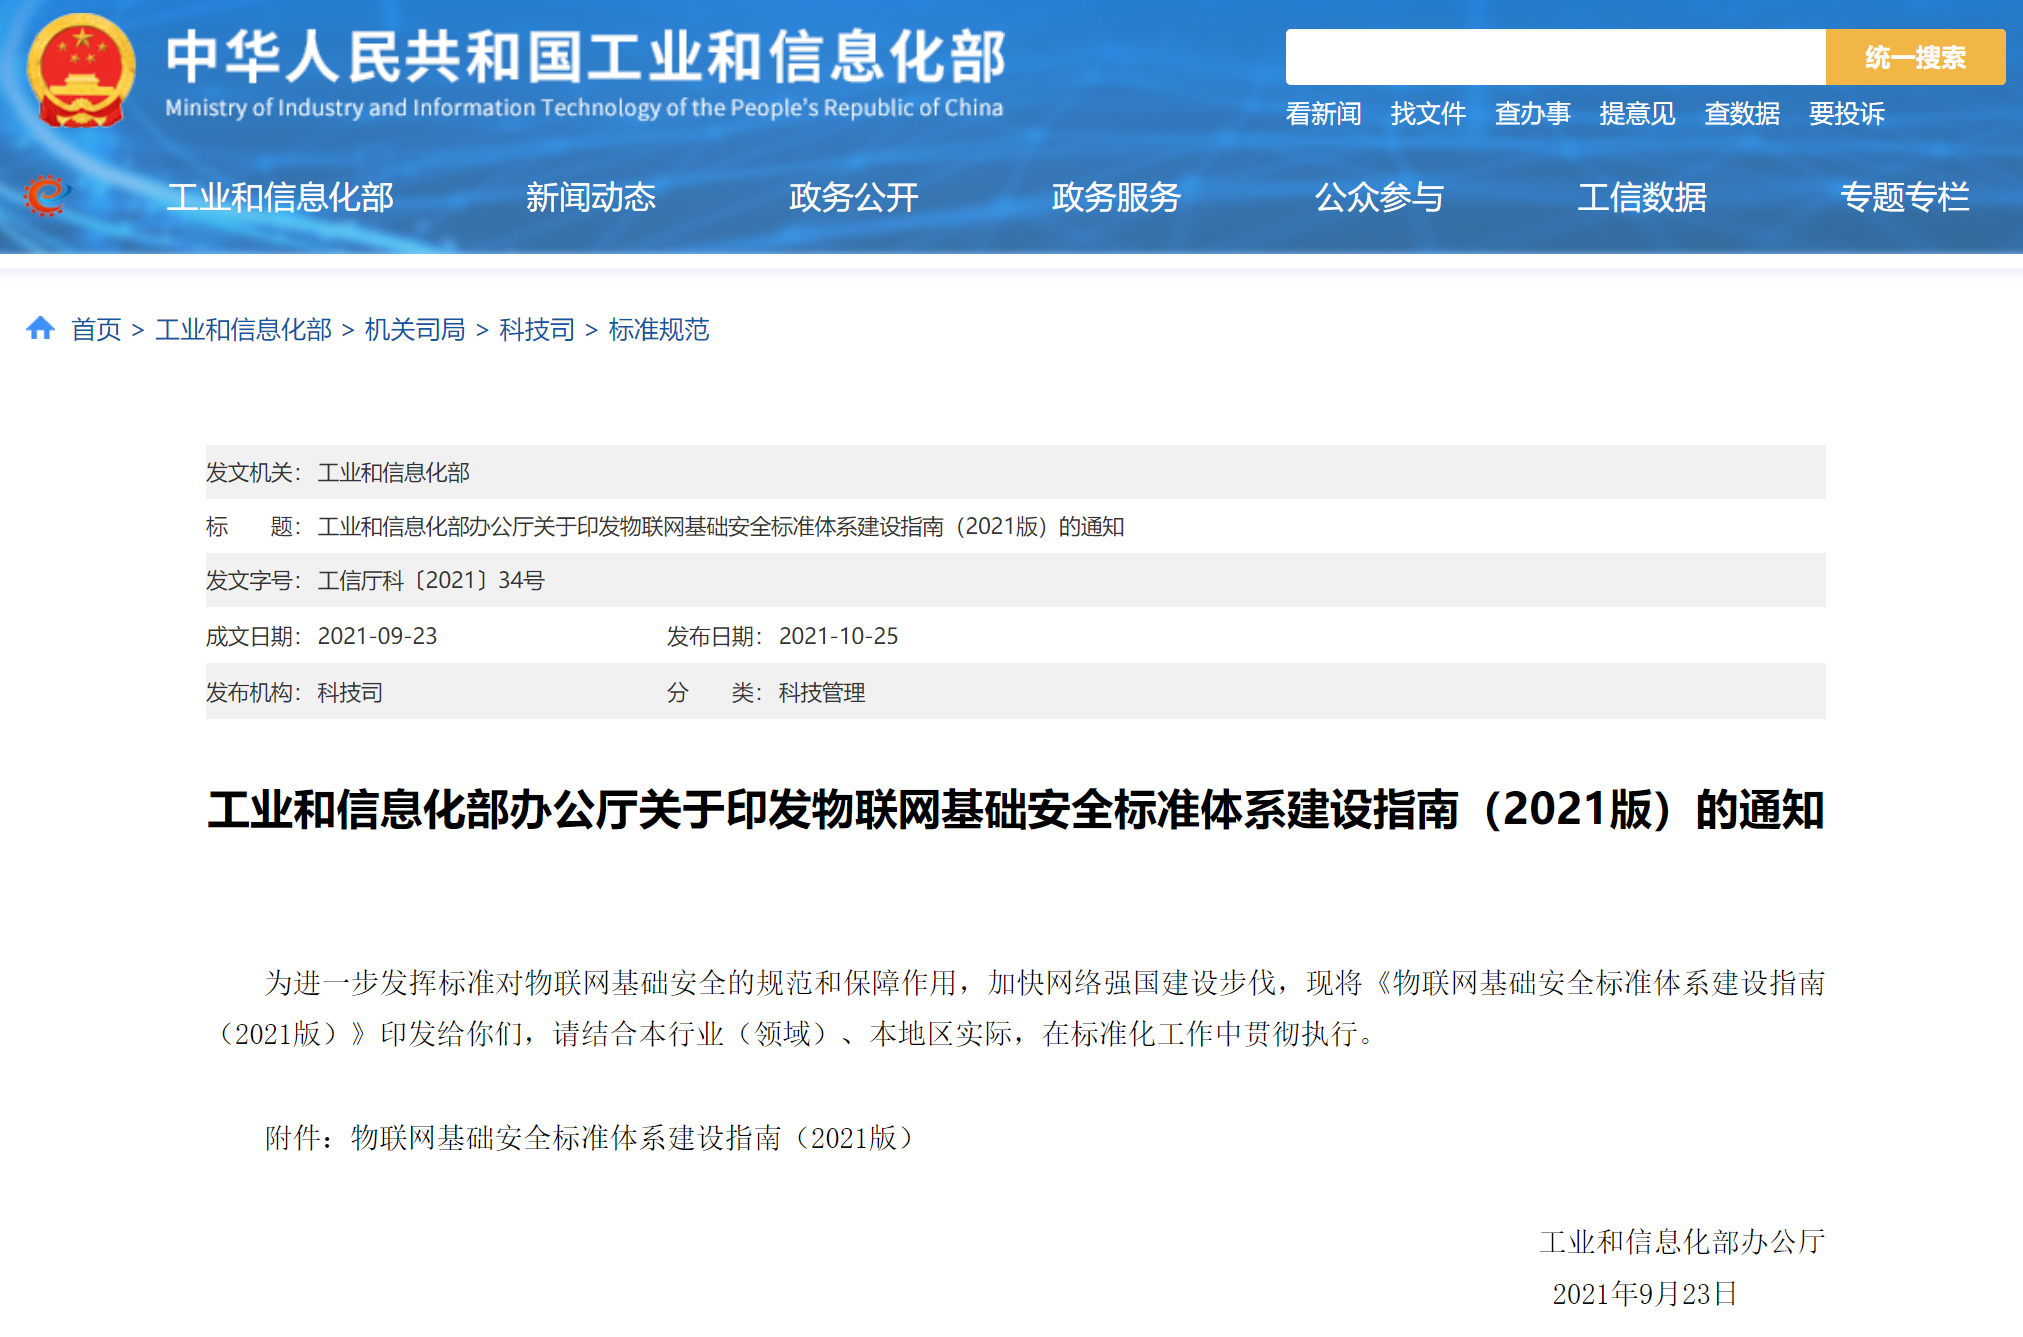This screenshot has height=1337, width=2023.
Task: Open the 找文件 quick link
Action: (x=1428, y=114)
